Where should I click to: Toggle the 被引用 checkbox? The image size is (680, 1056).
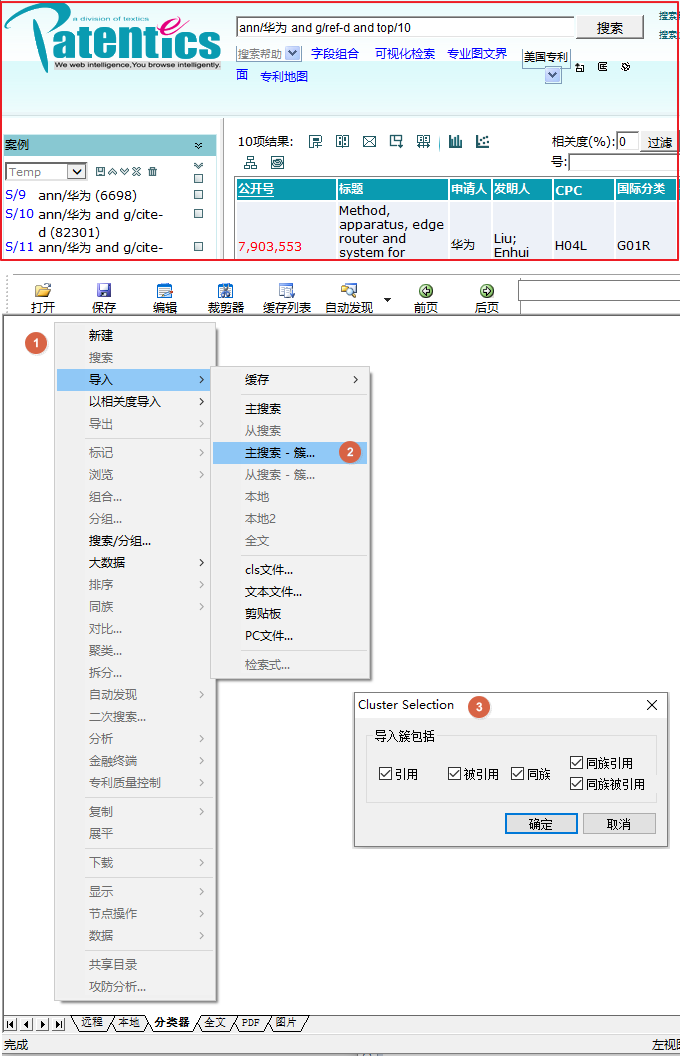(x=455, y=774)
